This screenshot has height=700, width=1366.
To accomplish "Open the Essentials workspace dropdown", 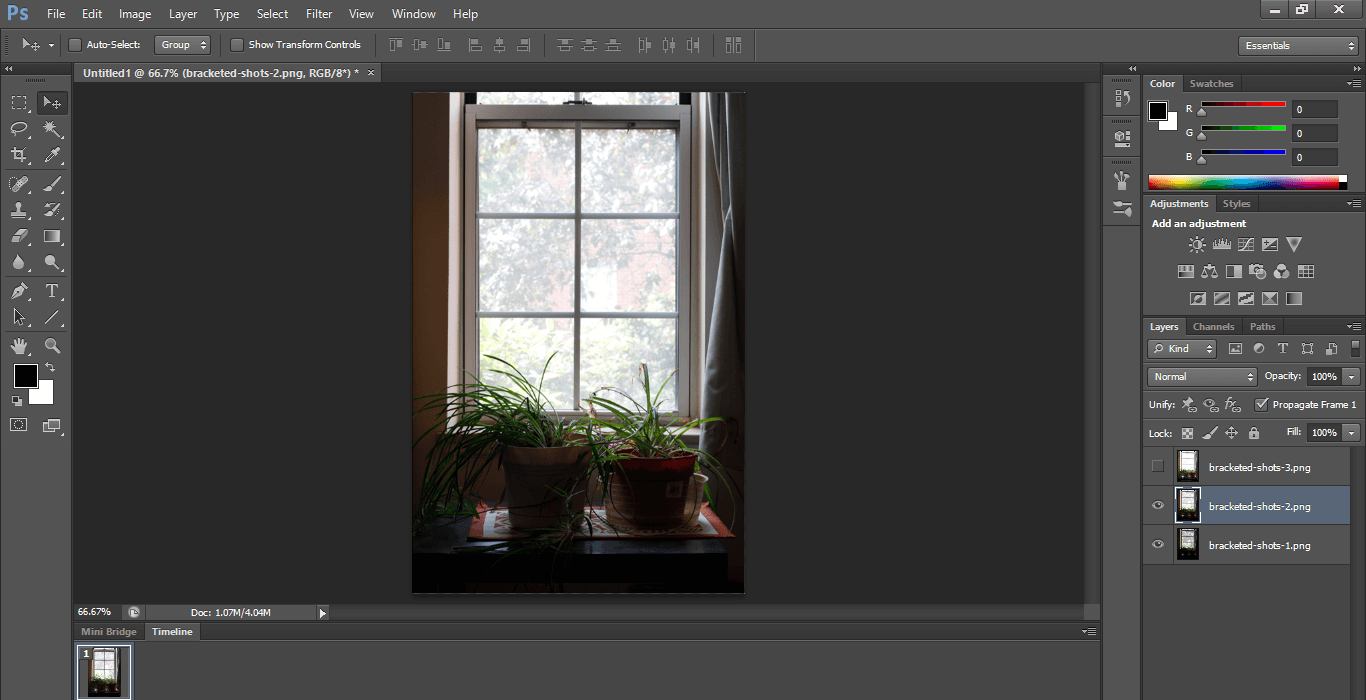I will coord(1297,46).
